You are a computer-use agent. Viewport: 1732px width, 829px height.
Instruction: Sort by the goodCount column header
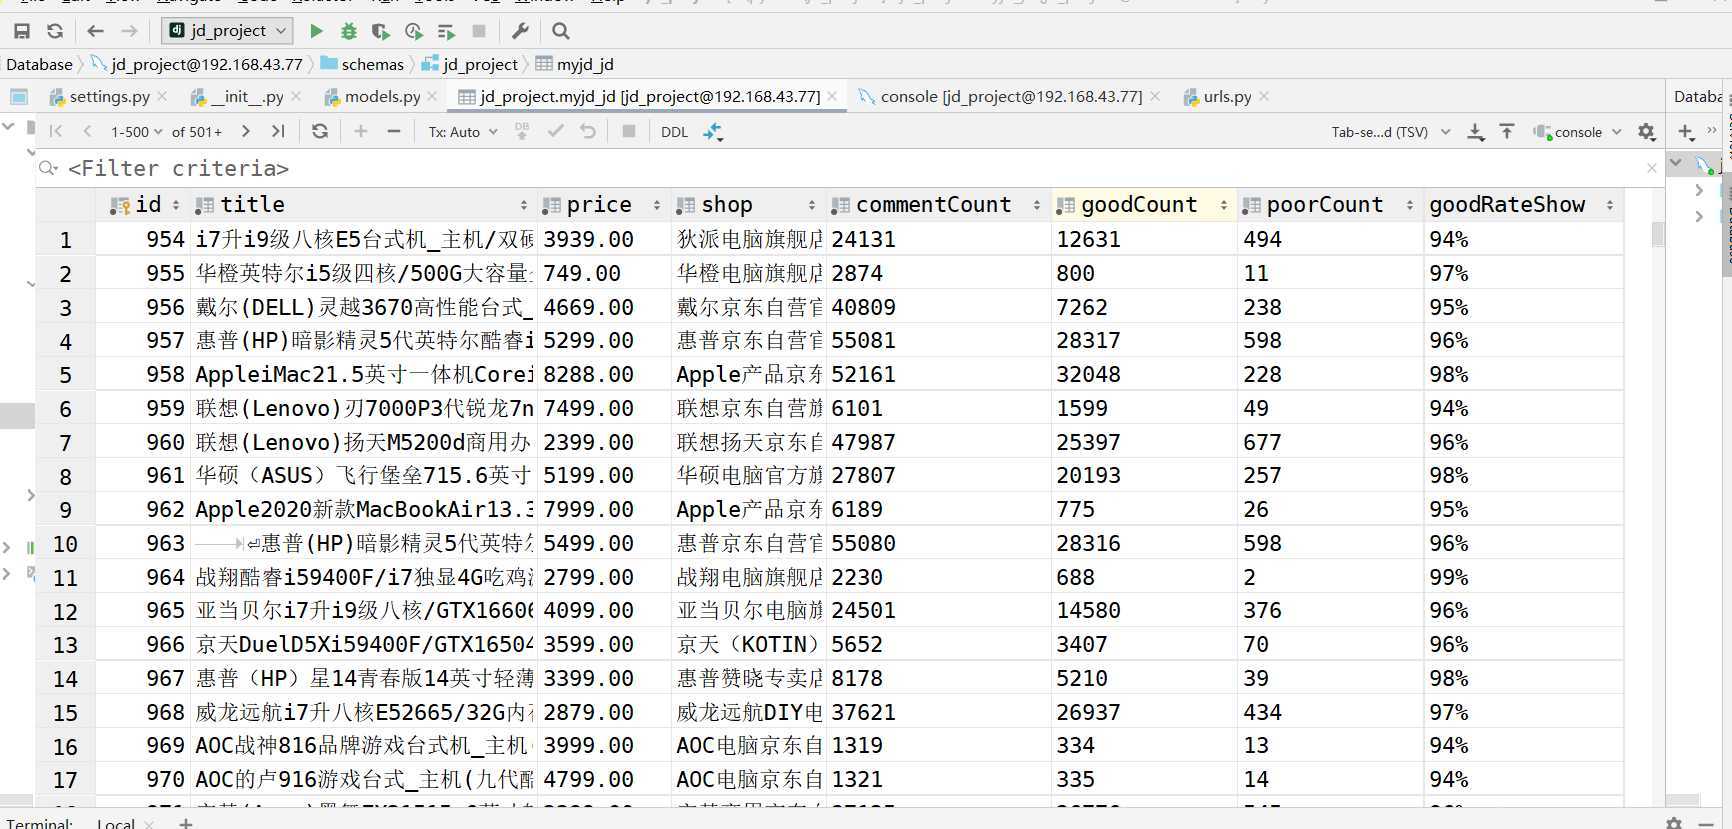tap(1143, 205)
